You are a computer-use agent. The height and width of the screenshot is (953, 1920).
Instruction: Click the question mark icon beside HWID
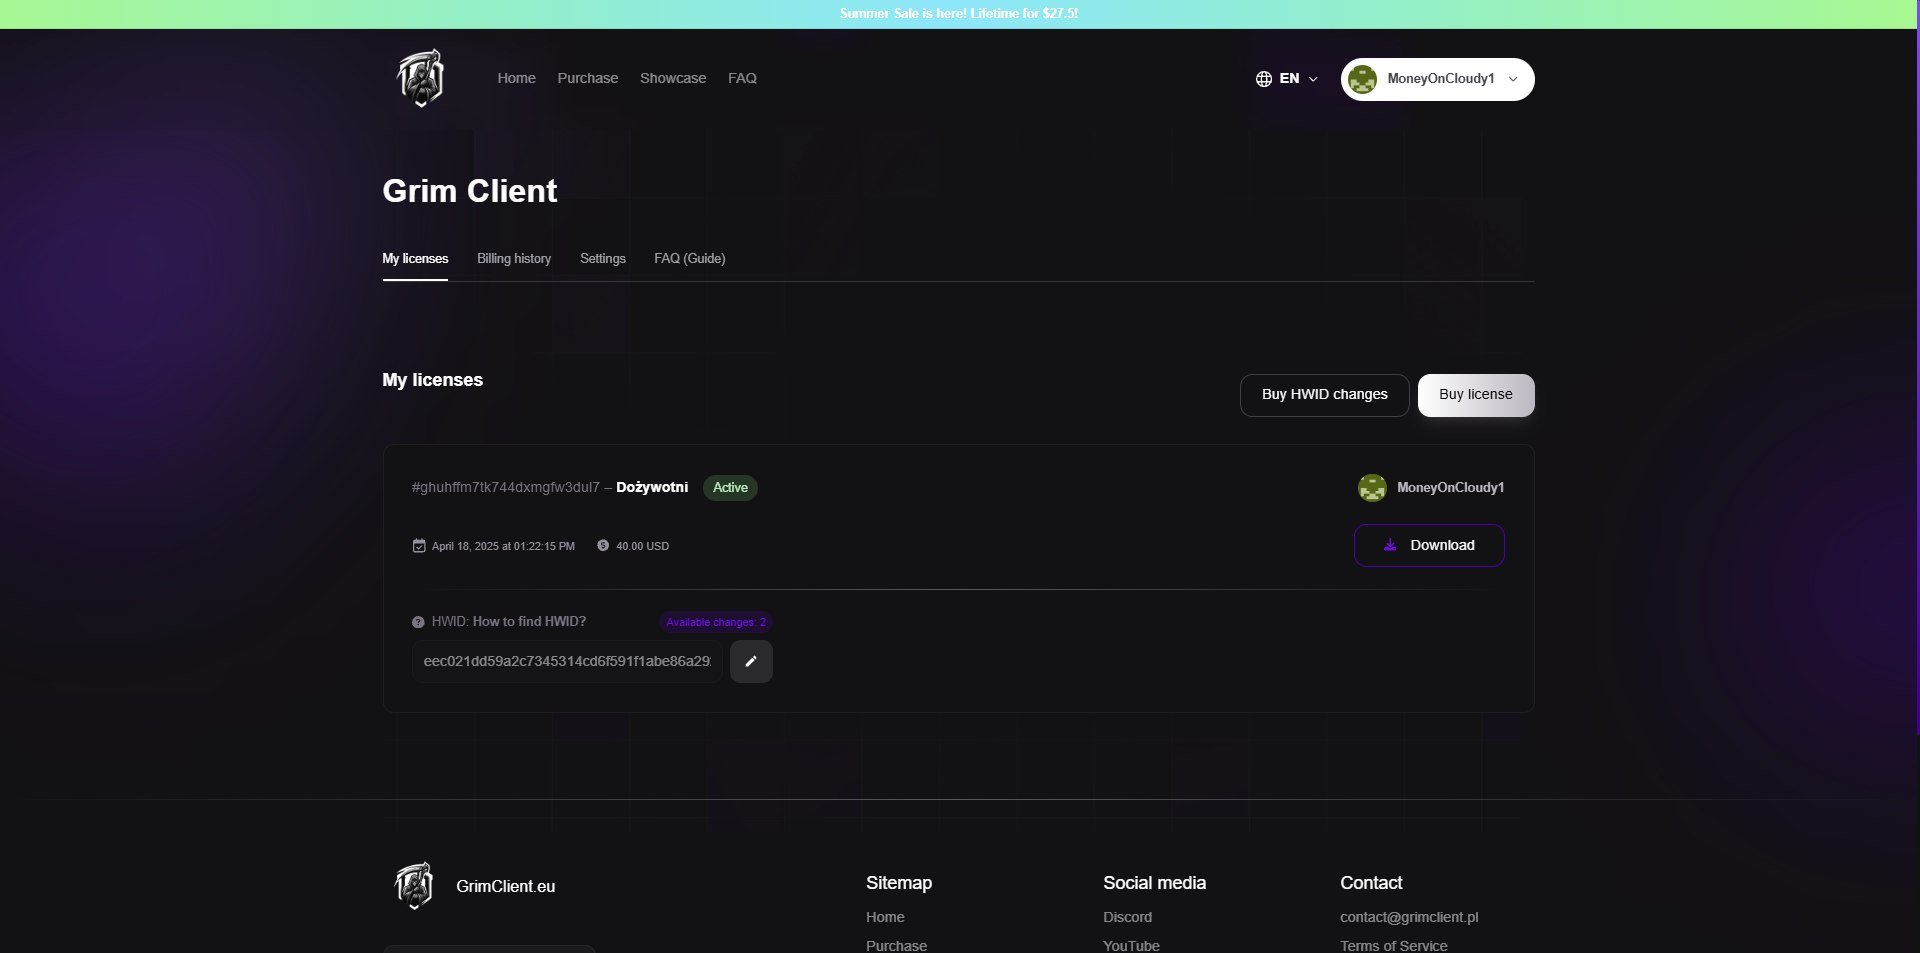pos(418,622)
